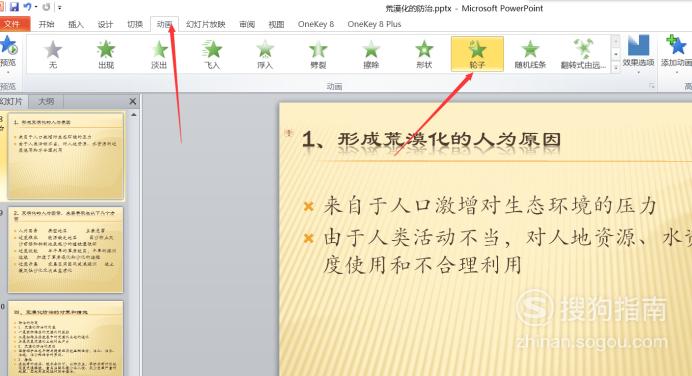Open the 文件 (File) tab
Screen dimensions: 692x376
pyautogui.click(x=15, y=24)
